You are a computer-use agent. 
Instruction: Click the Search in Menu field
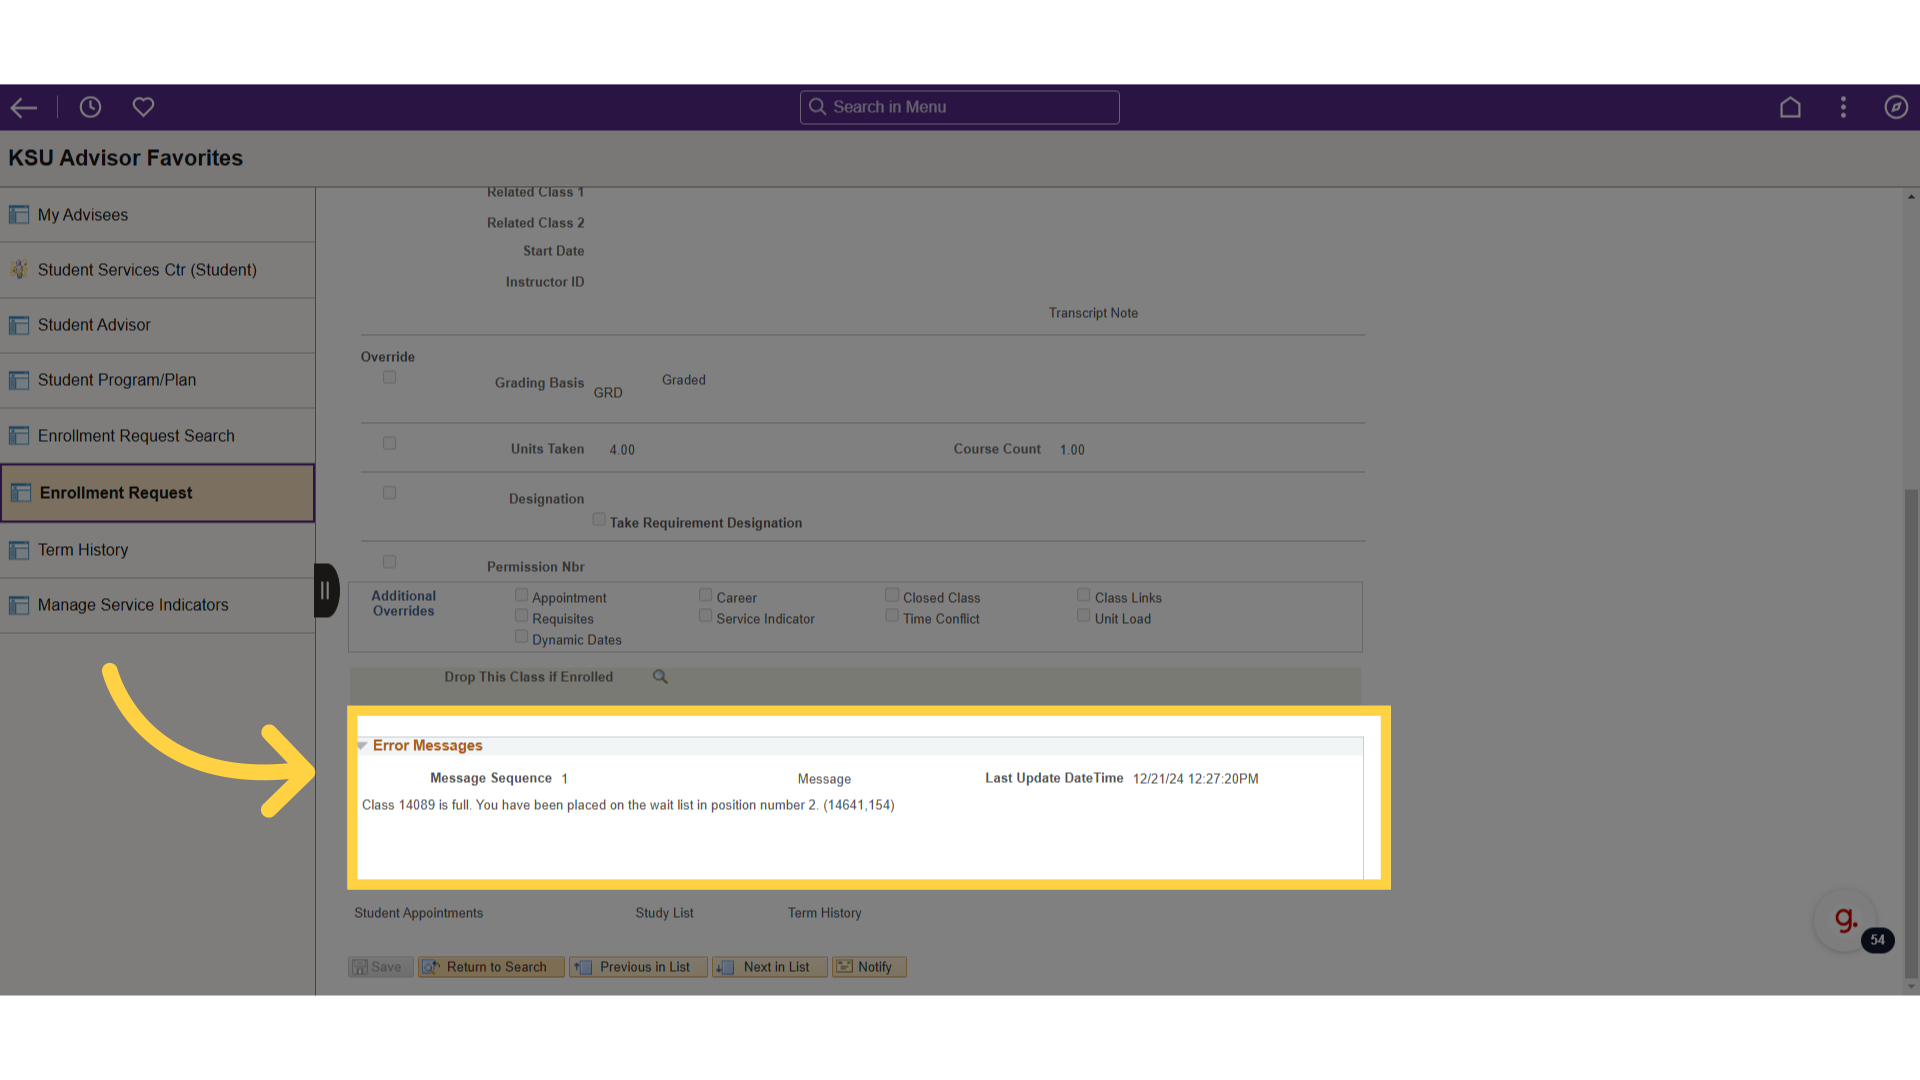coord(959,107)
